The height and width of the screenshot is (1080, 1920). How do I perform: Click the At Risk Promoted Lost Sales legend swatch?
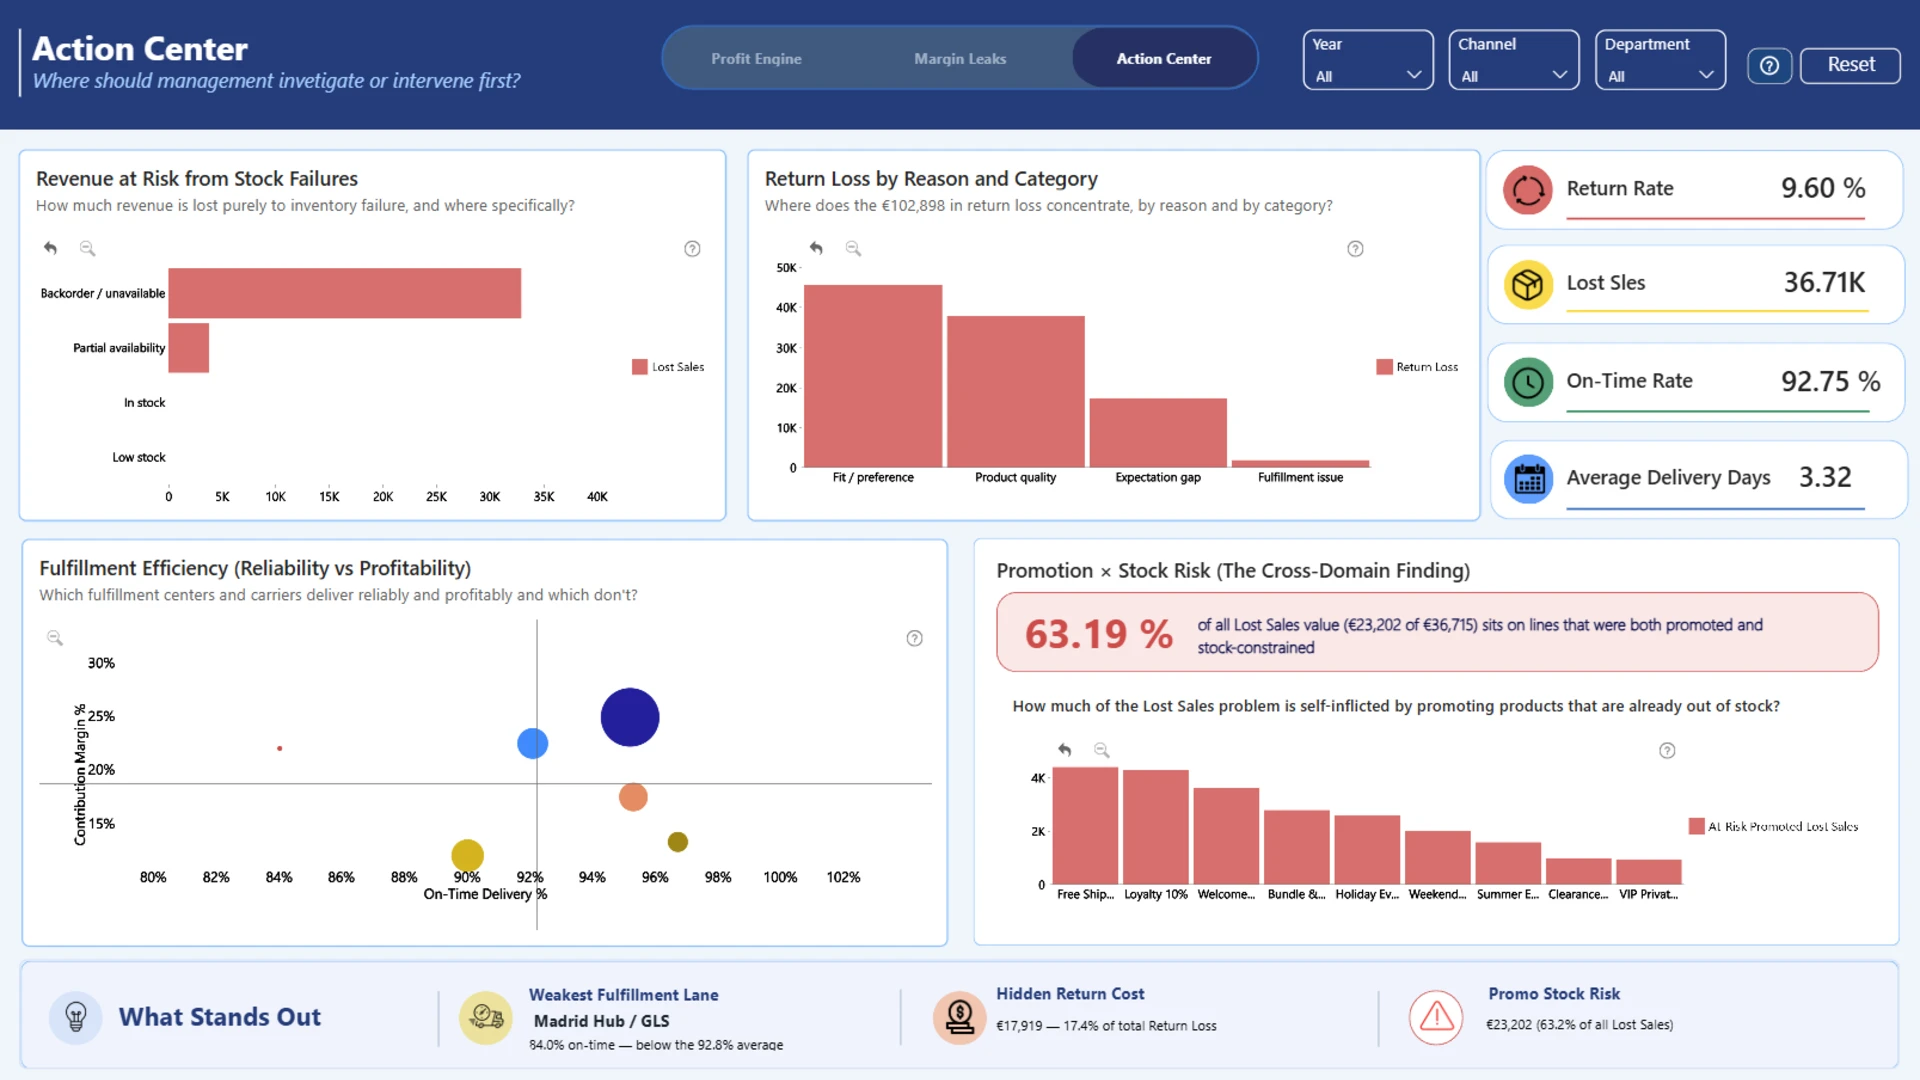1696,826
